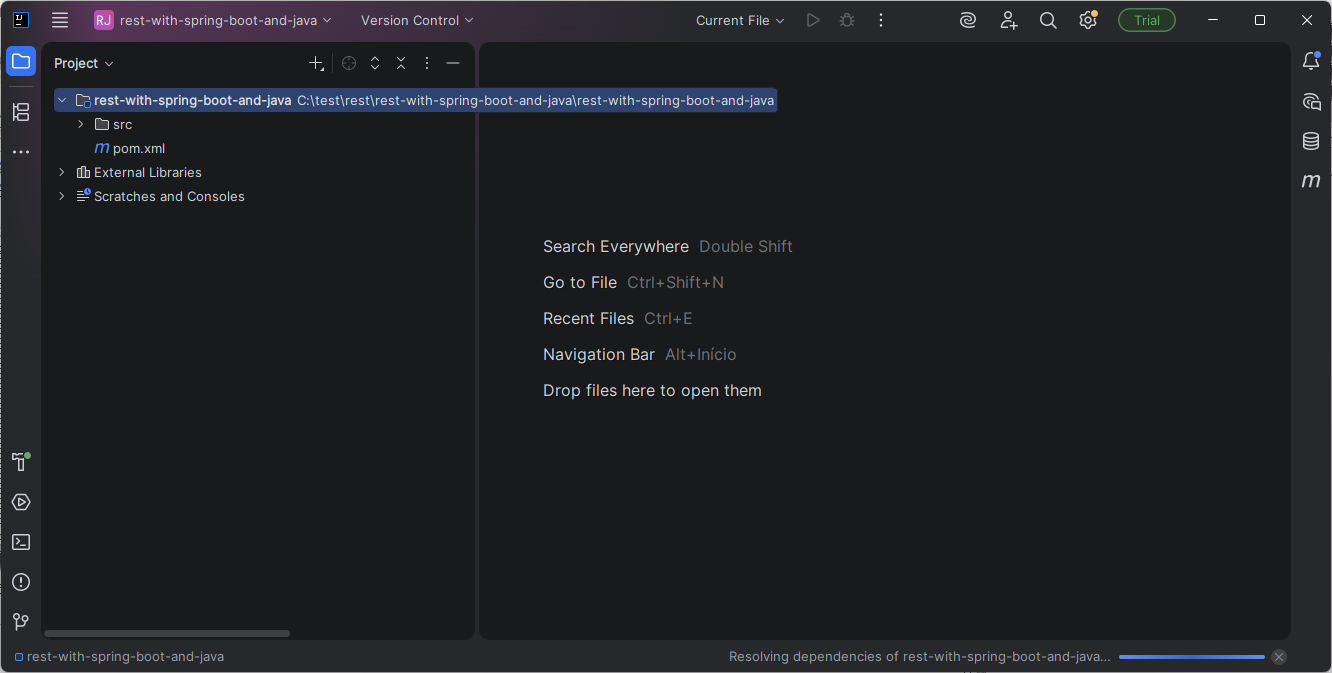Open the Maven tool window
The width and height of the screenshot is (1332, 673).
[1311, 181]
